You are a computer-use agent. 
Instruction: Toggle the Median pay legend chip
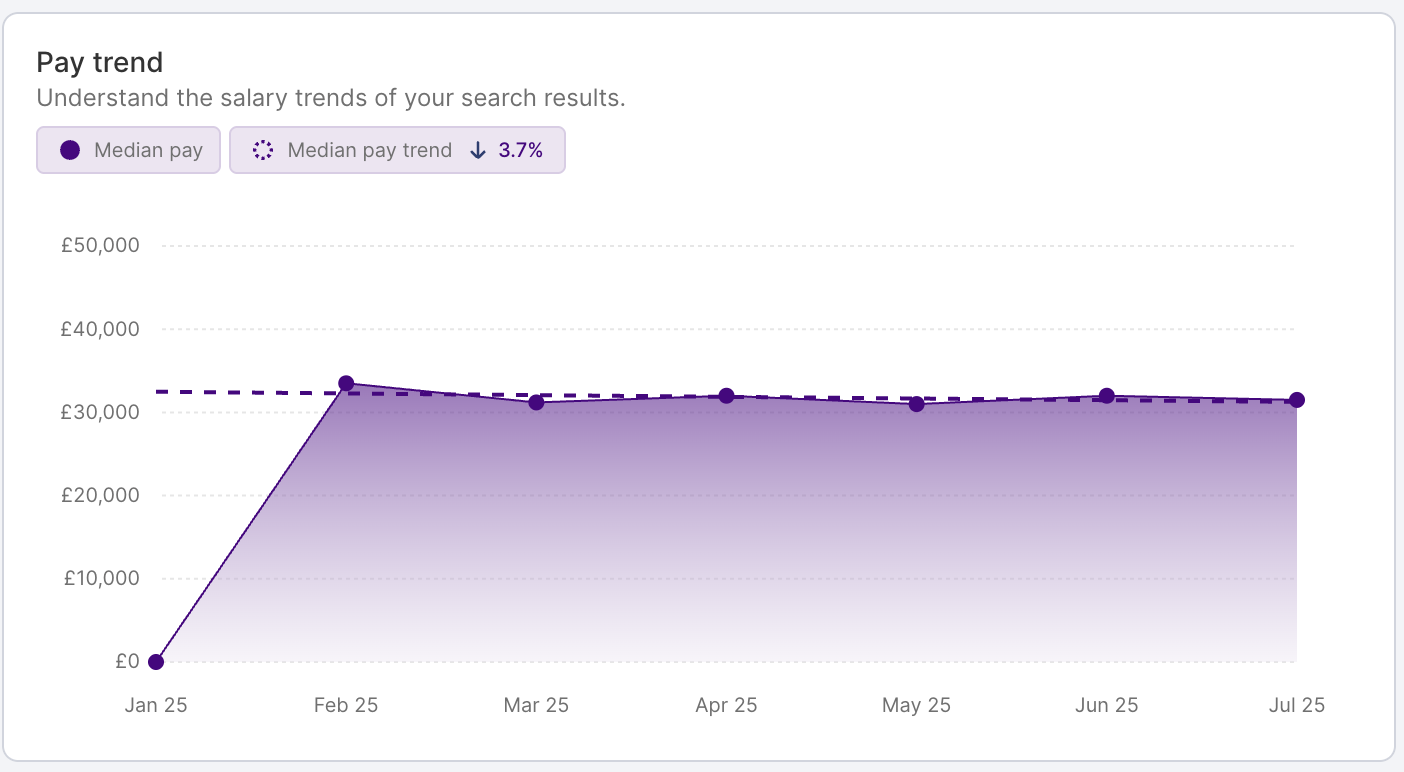coord(128,150)
